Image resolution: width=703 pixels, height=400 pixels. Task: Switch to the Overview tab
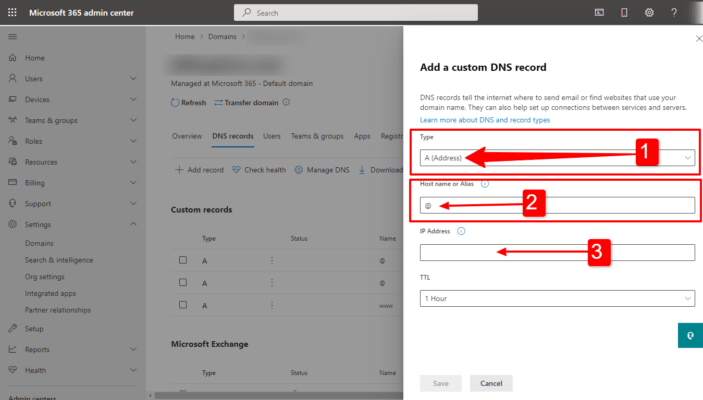click(187, 135)
